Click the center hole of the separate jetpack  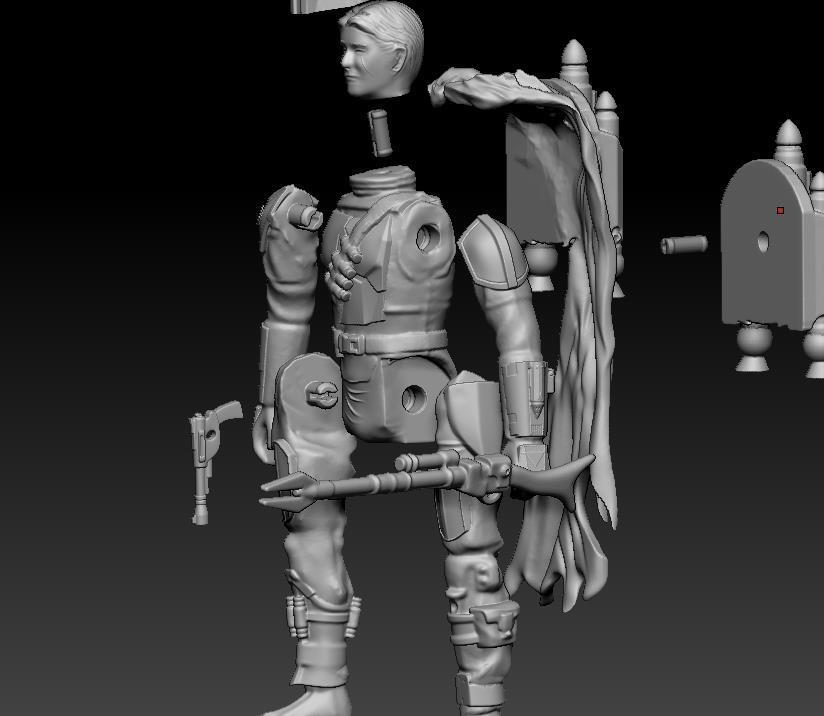(x=763, y=241)
